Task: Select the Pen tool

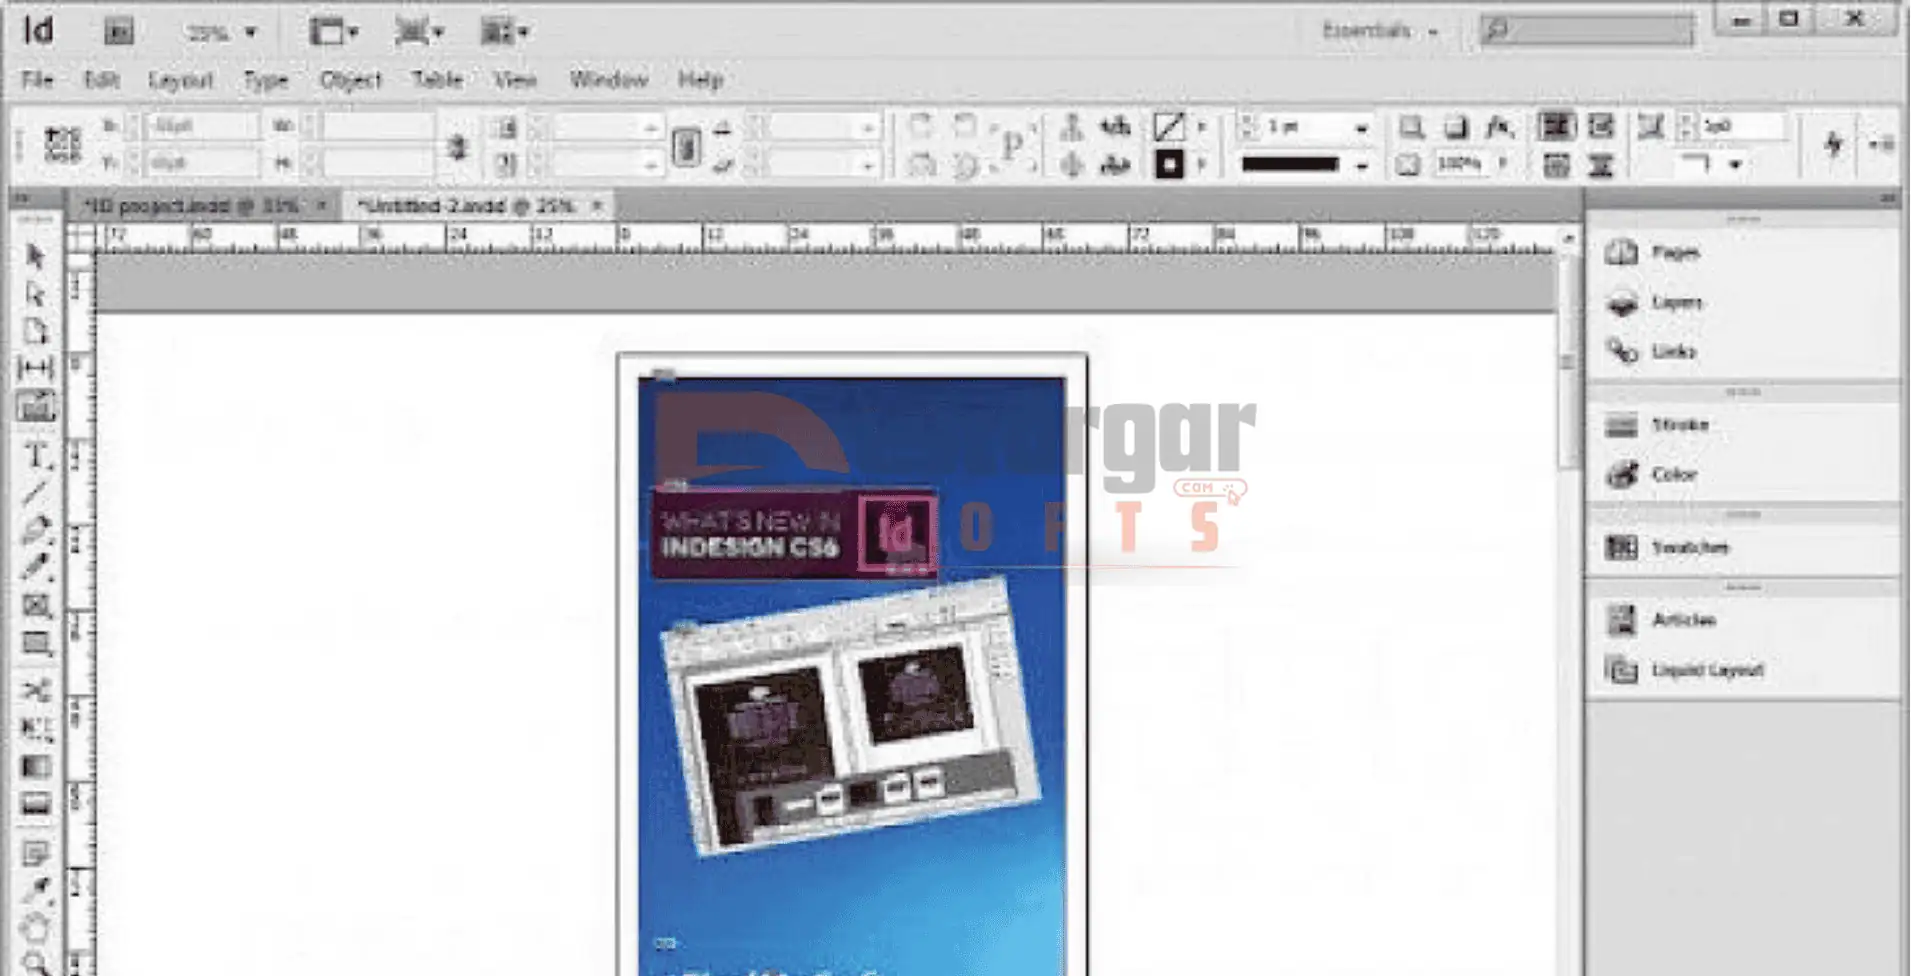Action: 35,530
